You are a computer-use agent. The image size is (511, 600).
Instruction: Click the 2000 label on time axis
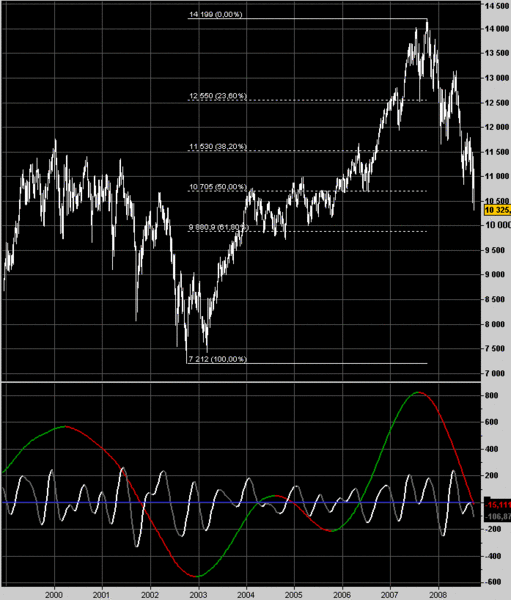pyautogui.click(x=54, y=595)
